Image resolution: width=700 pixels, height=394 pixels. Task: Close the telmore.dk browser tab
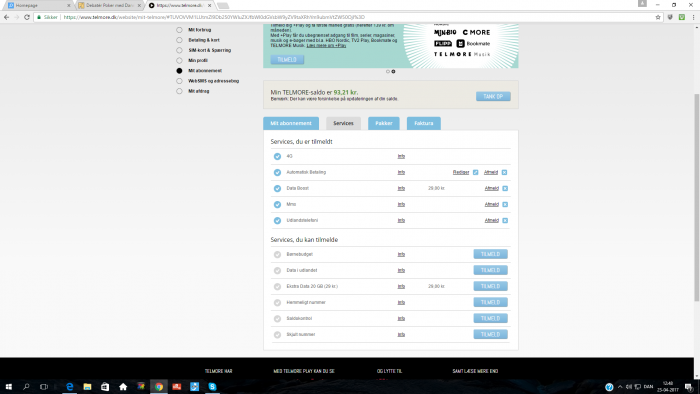[209, 5]
